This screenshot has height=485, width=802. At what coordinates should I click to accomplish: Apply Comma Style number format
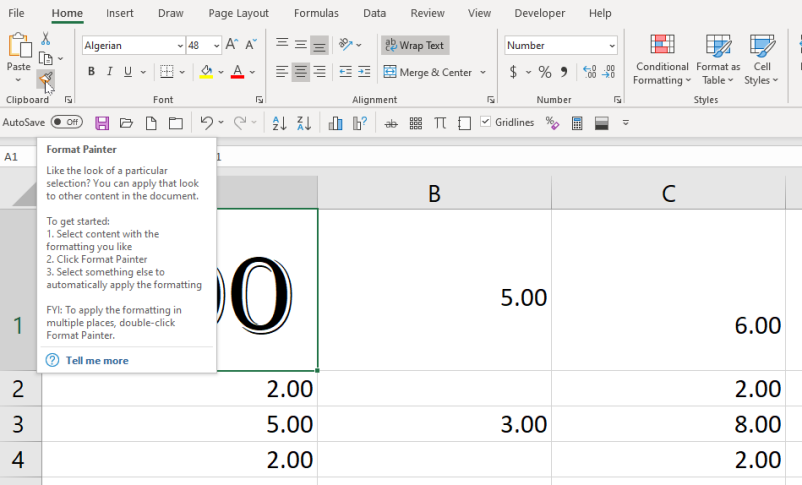click(x=564, y=72)
